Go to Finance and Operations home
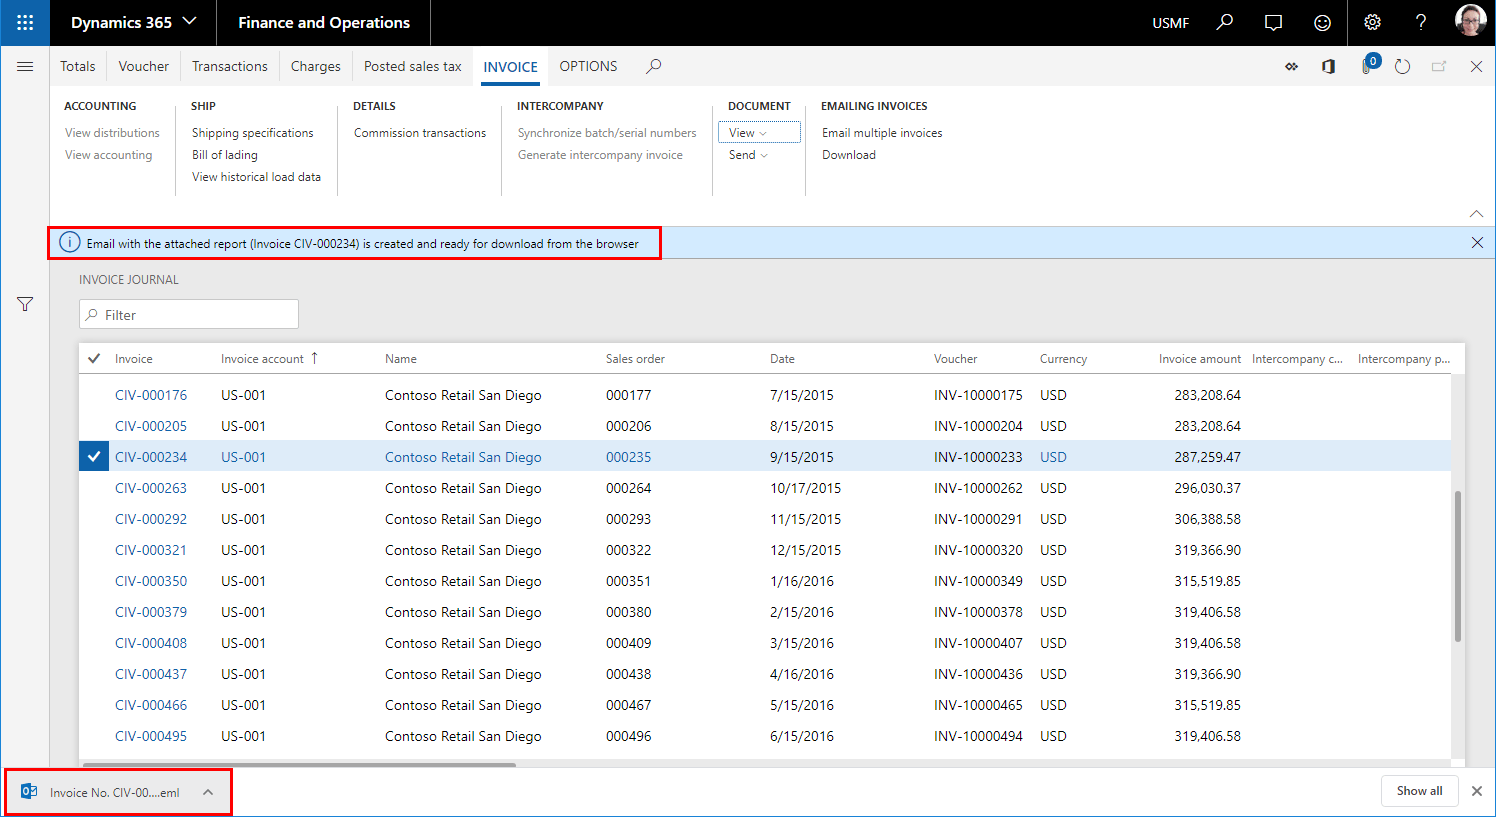Image resolution: width=1496 pixels, height=817 pixels. pos(324,22)
